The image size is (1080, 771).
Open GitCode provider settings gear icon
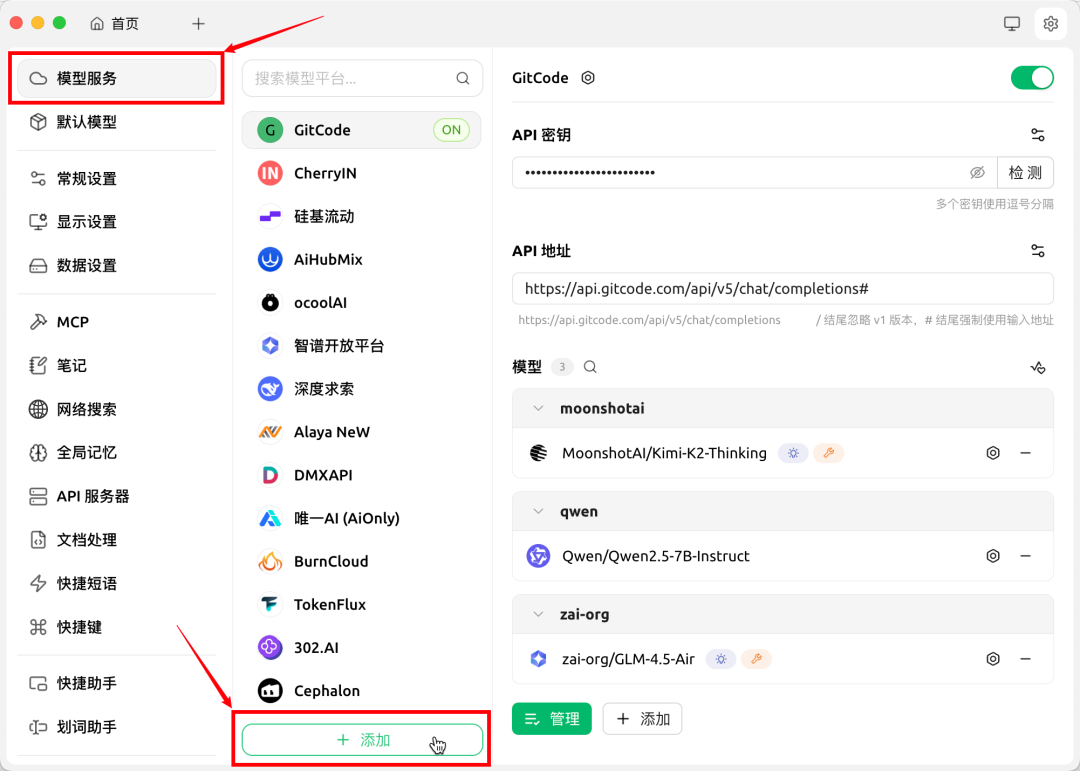point(588,78)
